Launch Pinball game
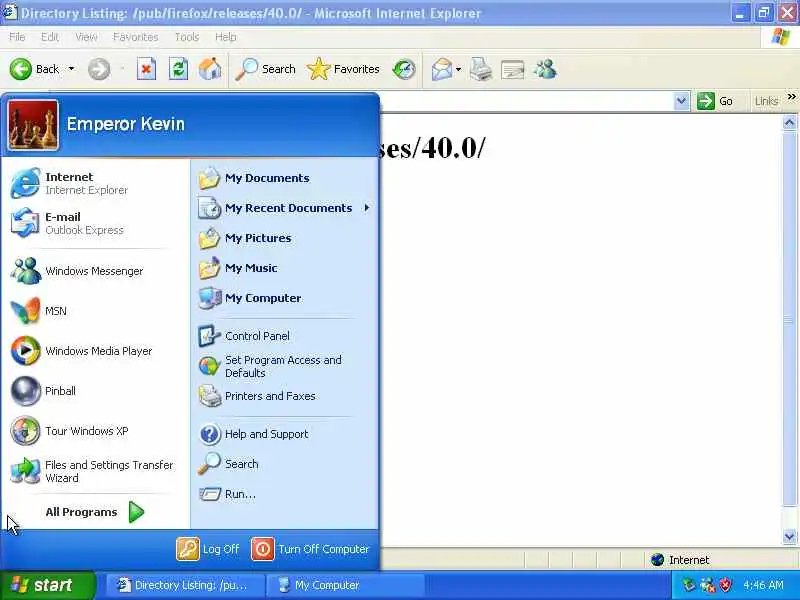The width and height of the screenshot is (800, 600). [95, 391]
